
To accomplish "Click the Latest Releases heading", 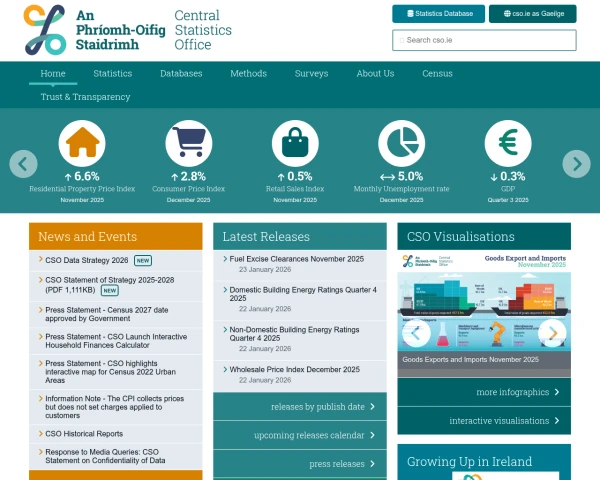I will click(266, 237).
